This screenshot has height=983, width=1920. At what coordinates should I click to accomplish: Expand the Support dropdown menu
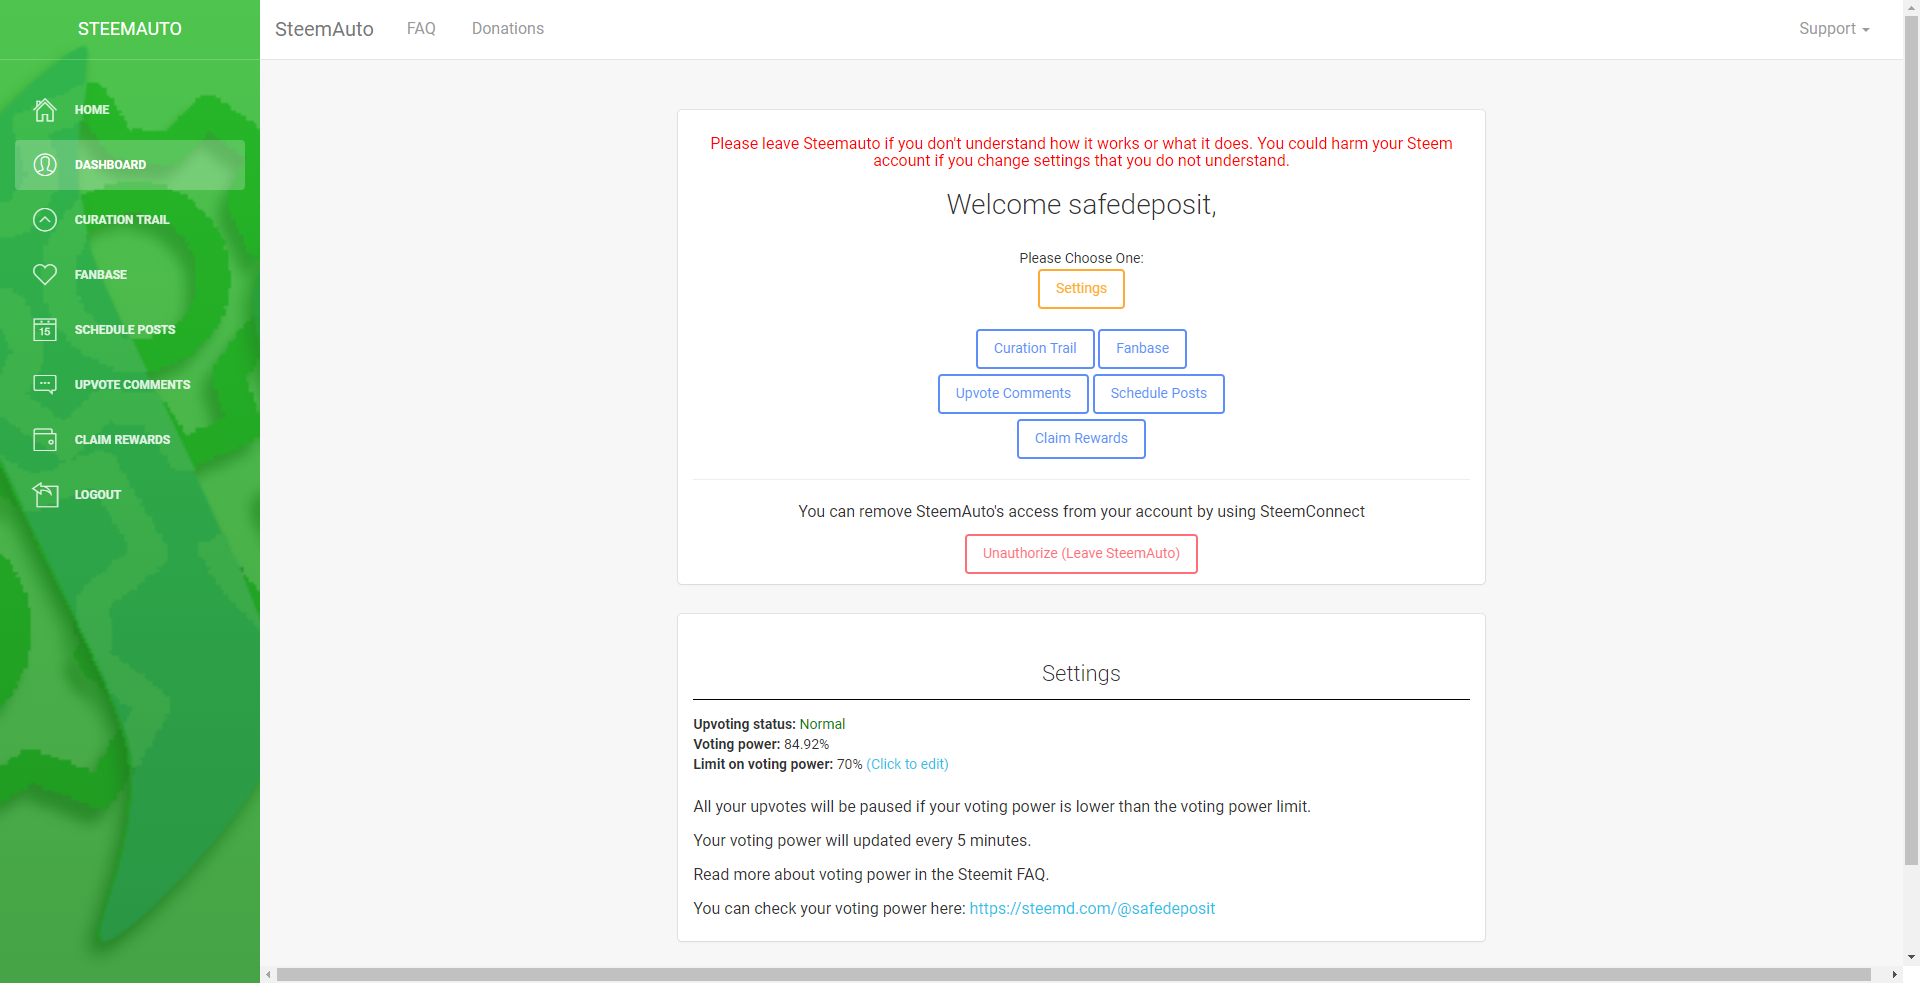click(1834, 29)
